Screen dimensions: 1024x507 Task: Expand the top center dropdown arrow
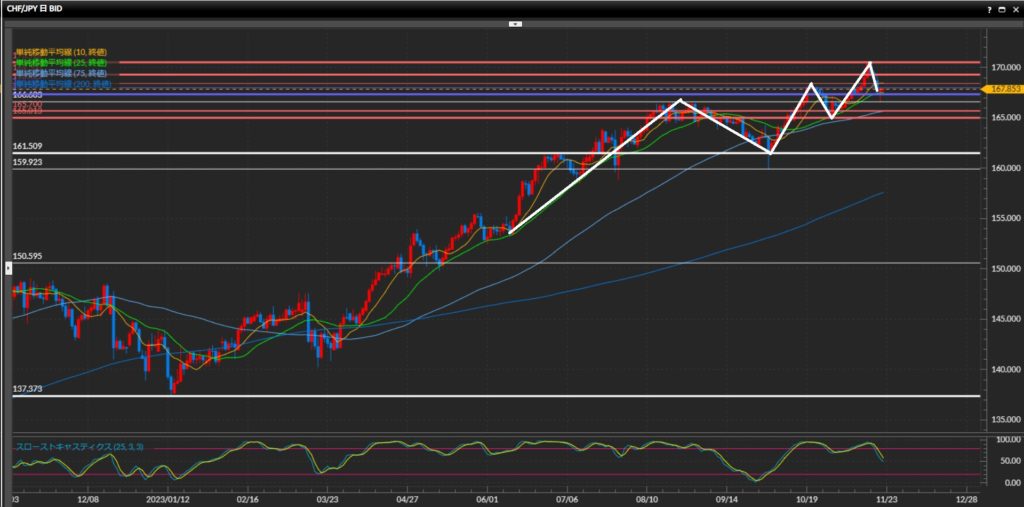514,22
